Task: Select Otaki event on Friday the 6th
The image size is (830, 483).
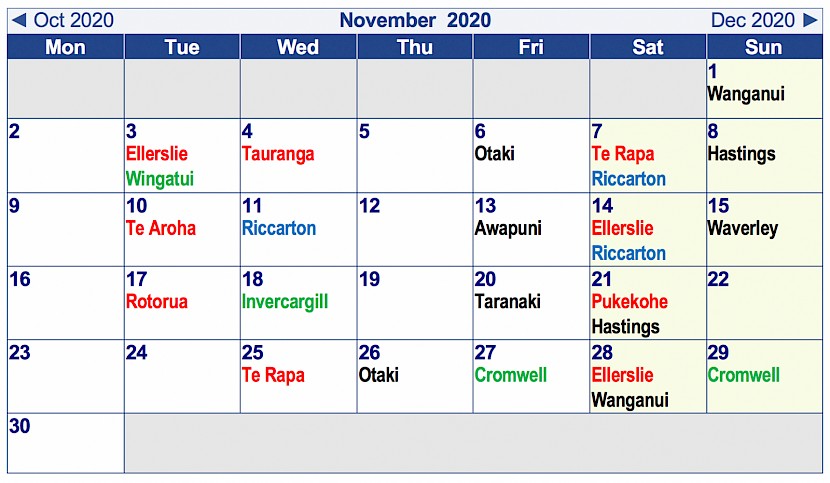Action: (494, 154)
